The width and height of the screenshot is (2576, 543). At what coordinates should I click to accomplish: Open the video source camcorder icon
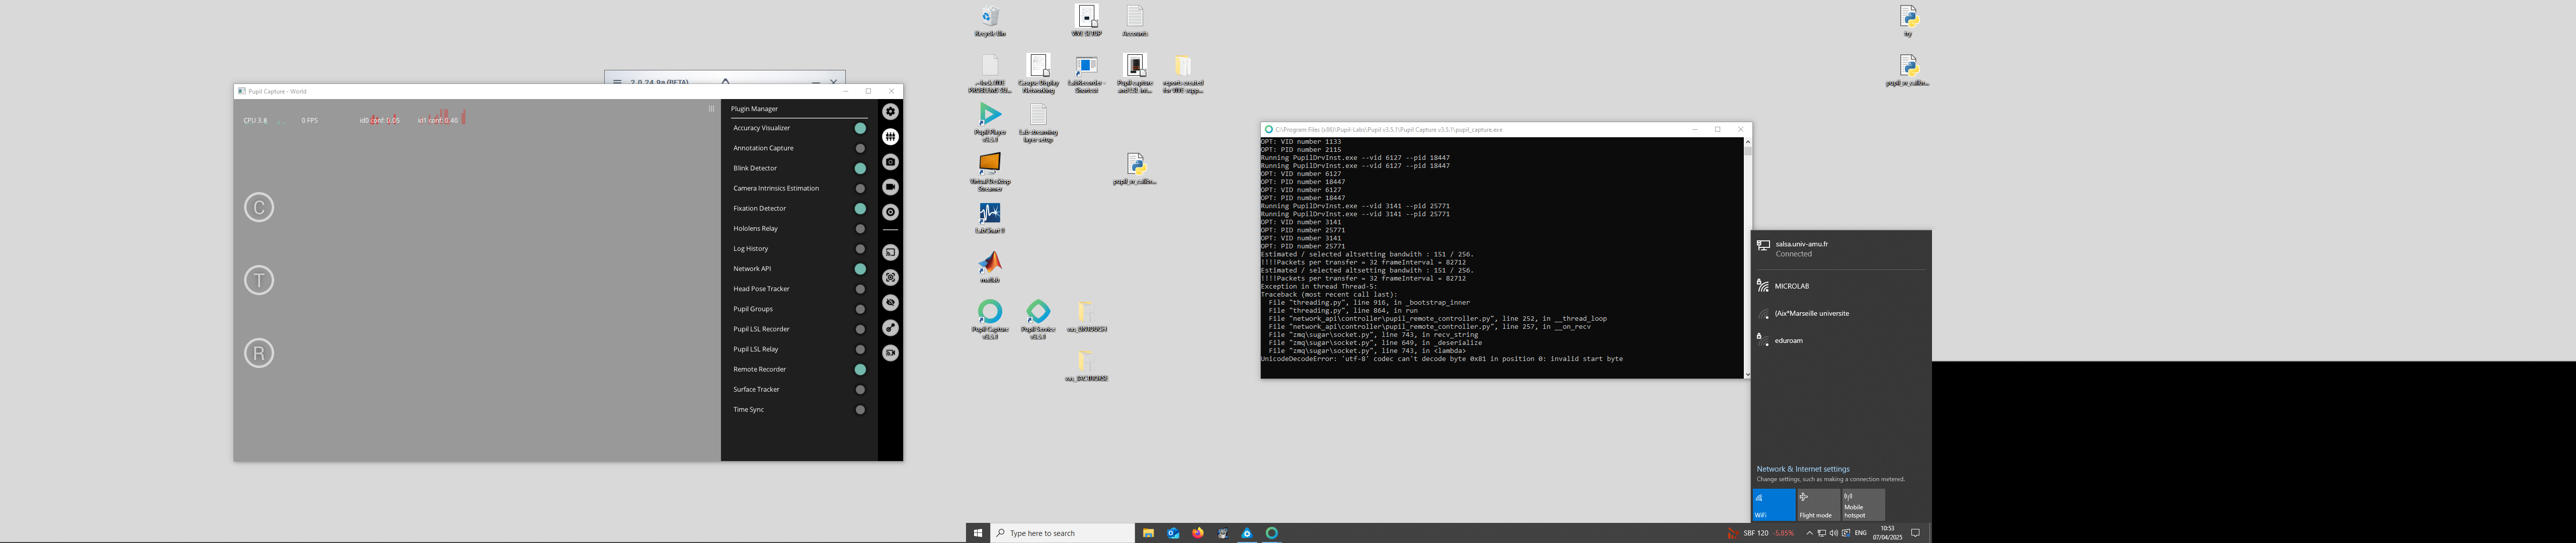(x=890, y=187)
